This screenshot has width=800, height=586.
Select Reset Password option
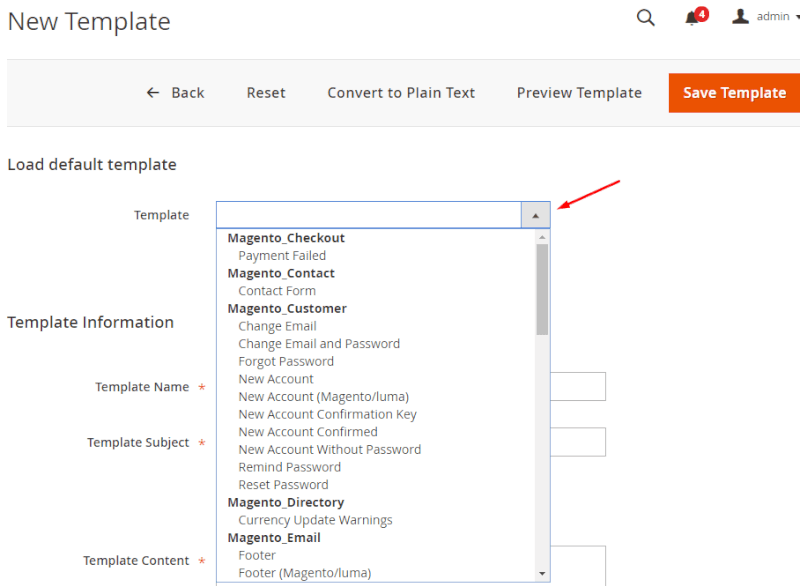click(x=283, y=485)
